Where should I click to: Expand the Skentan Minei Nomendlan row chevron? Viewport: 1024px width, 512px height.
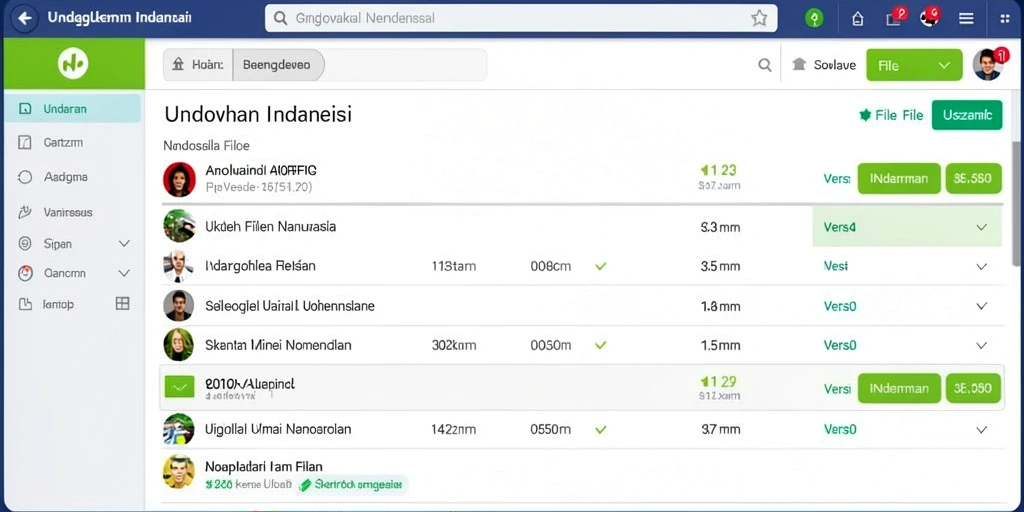click(981, 345)
